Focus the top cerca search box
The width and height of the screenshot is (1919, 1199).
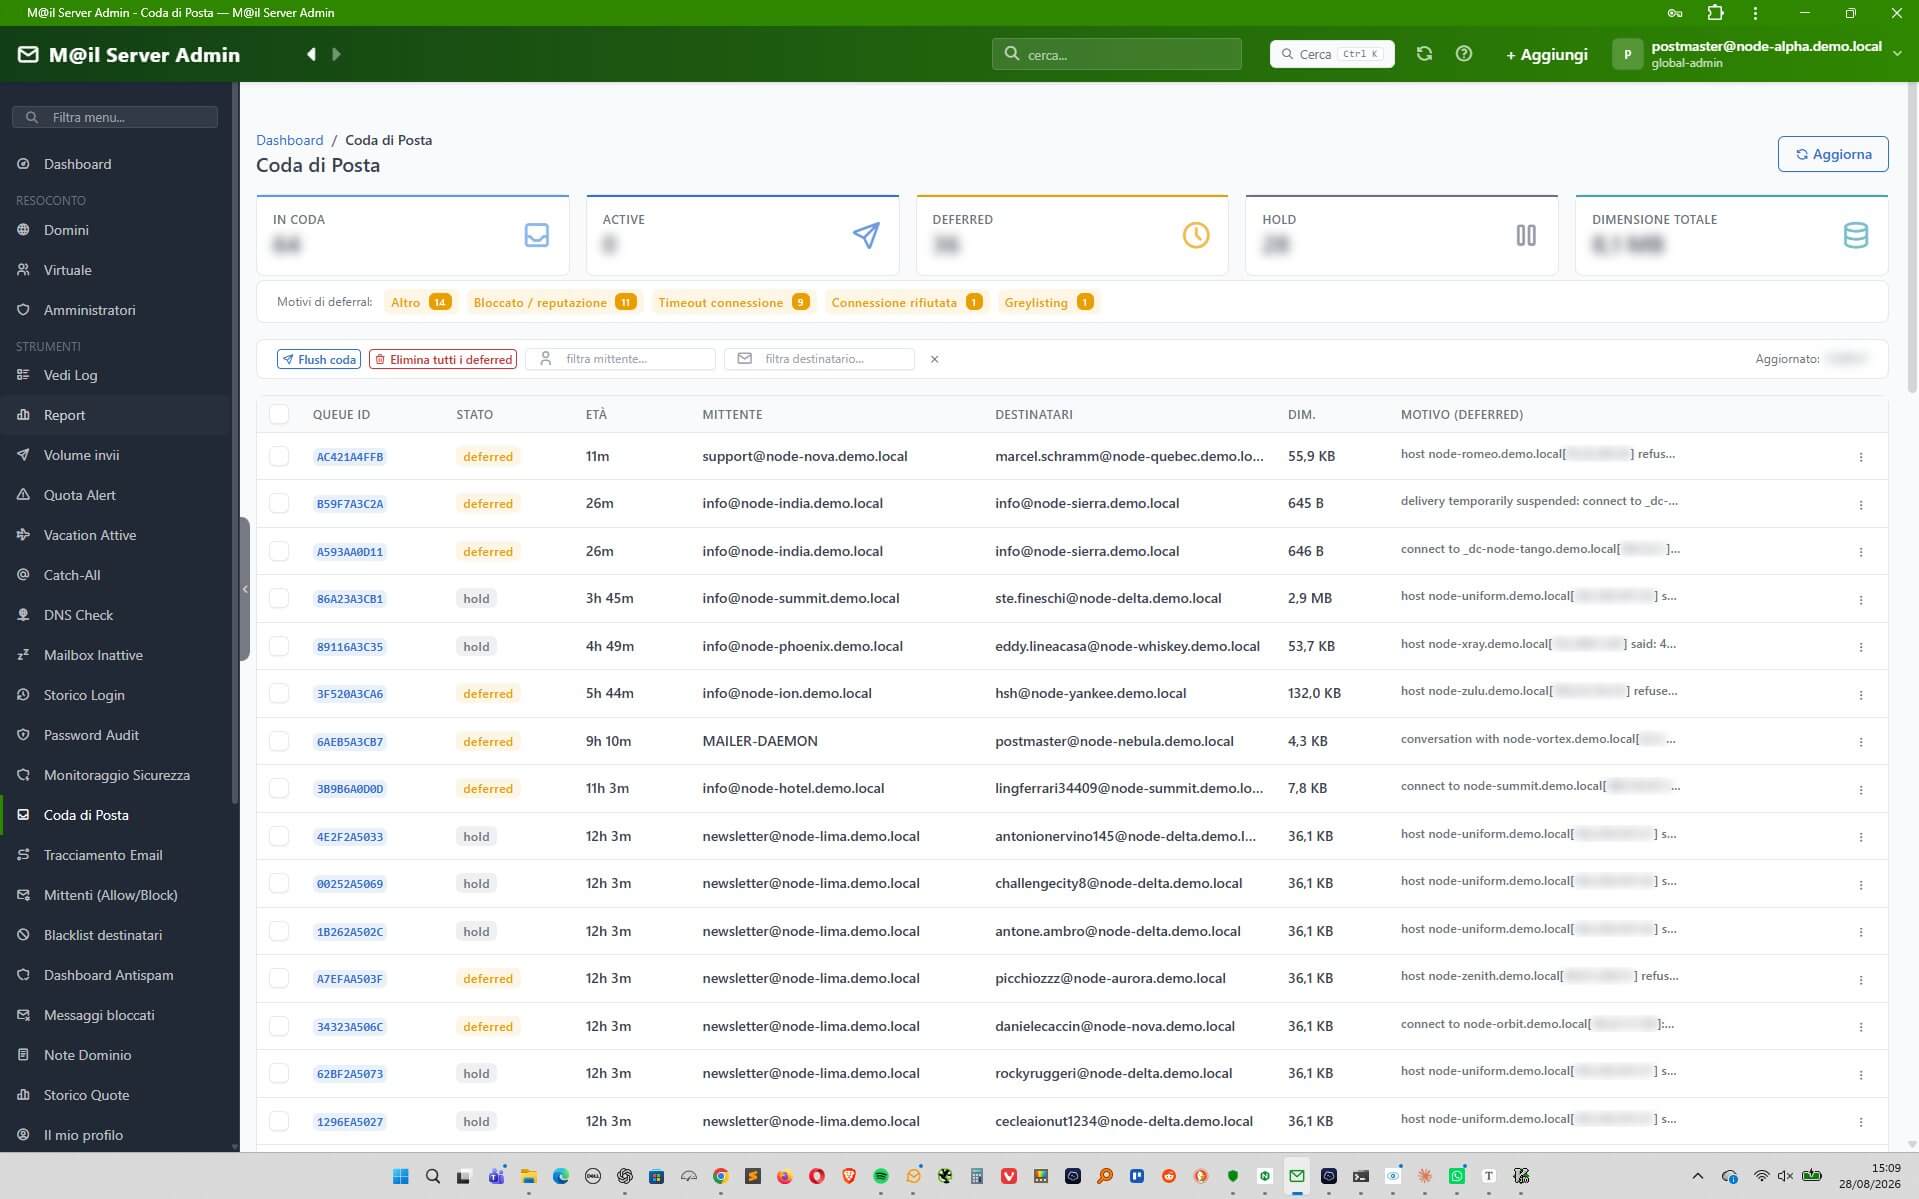(x=1116, y=54)
